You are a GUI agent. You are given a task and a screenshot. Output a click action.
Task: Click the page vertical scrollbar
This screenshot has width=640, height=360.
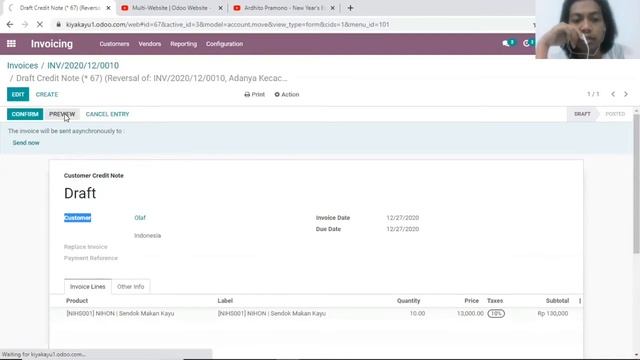click(636, 184)
